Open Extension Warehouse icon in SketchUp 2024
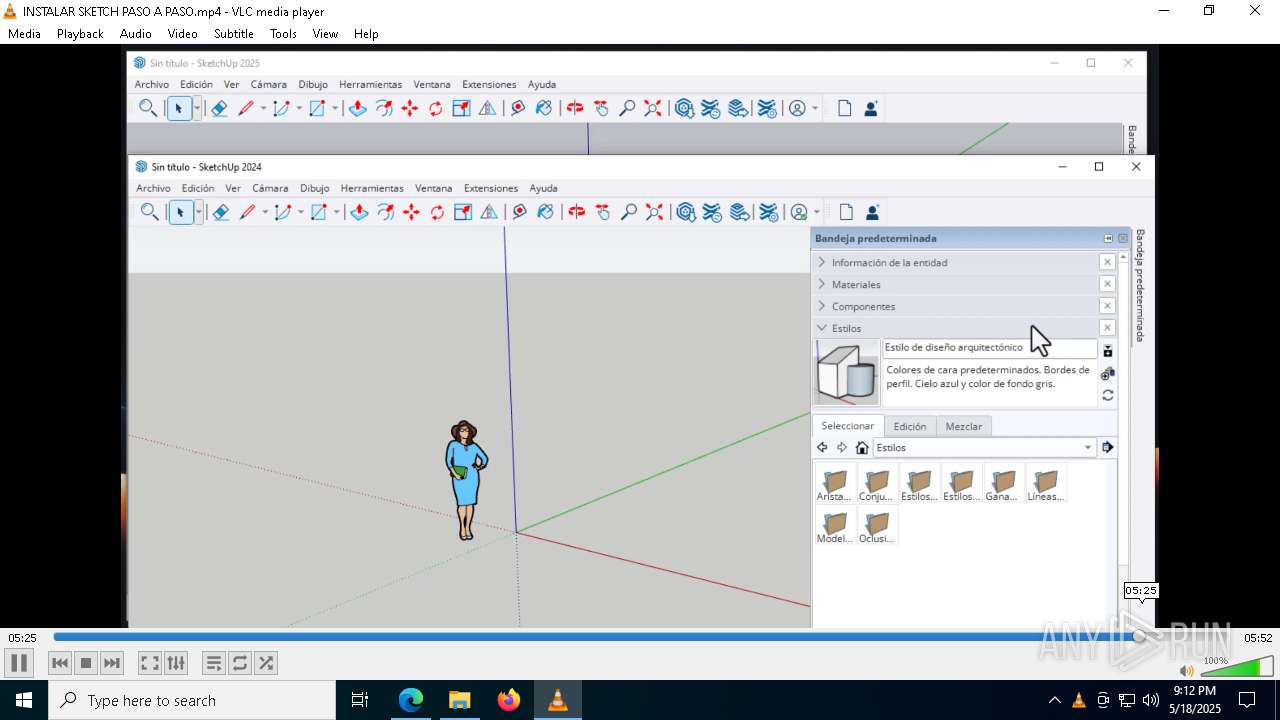The height and width of the screenshot is (720, 1280). [712, 212]
